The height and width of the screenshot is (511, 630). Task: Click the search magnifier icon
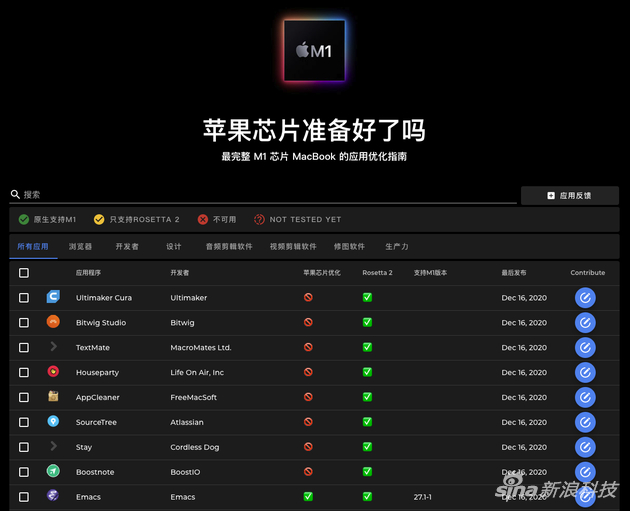click(15, 194)
